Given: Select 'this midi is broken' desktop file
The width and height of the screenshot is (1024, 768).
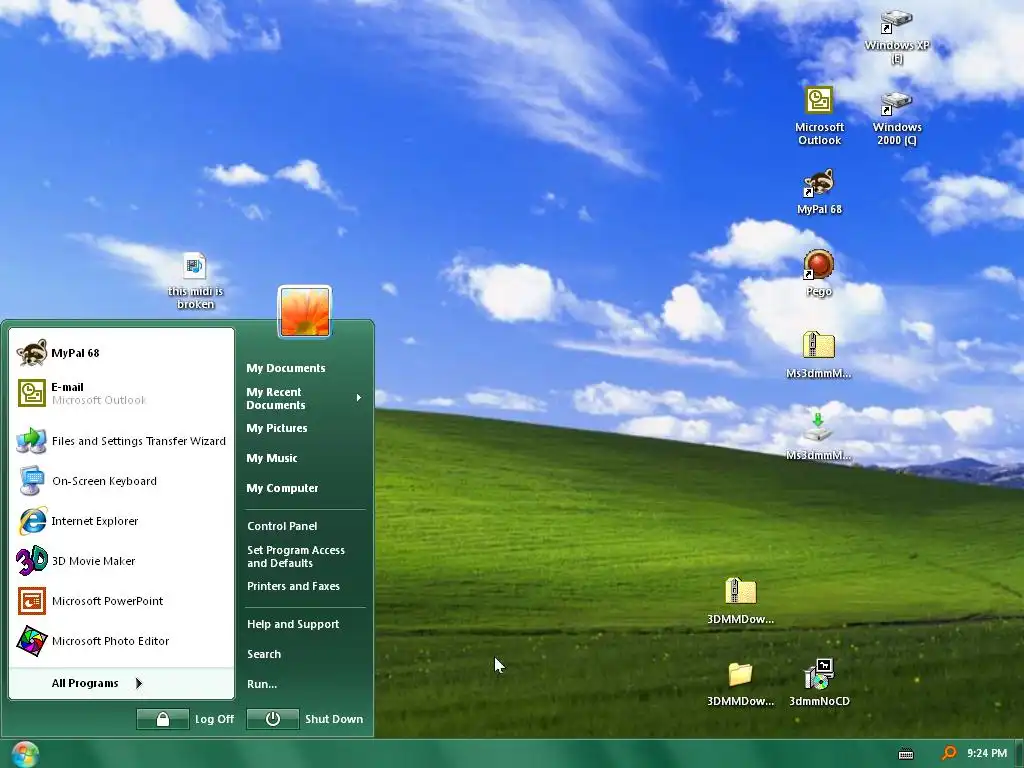Looking at the screenshot, I should [195, 280].
